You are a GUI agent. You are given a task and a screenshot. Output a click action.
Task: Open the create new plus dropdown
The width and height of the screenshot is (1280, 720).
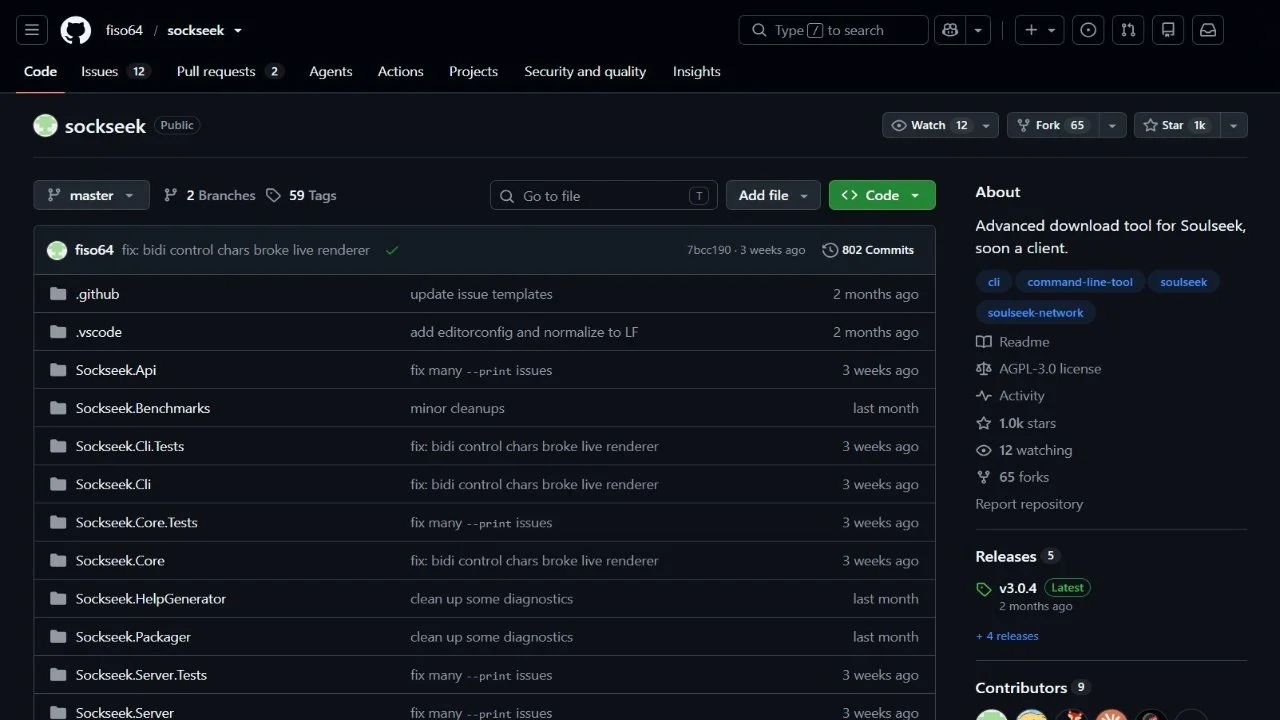(x=1040, y=30)
